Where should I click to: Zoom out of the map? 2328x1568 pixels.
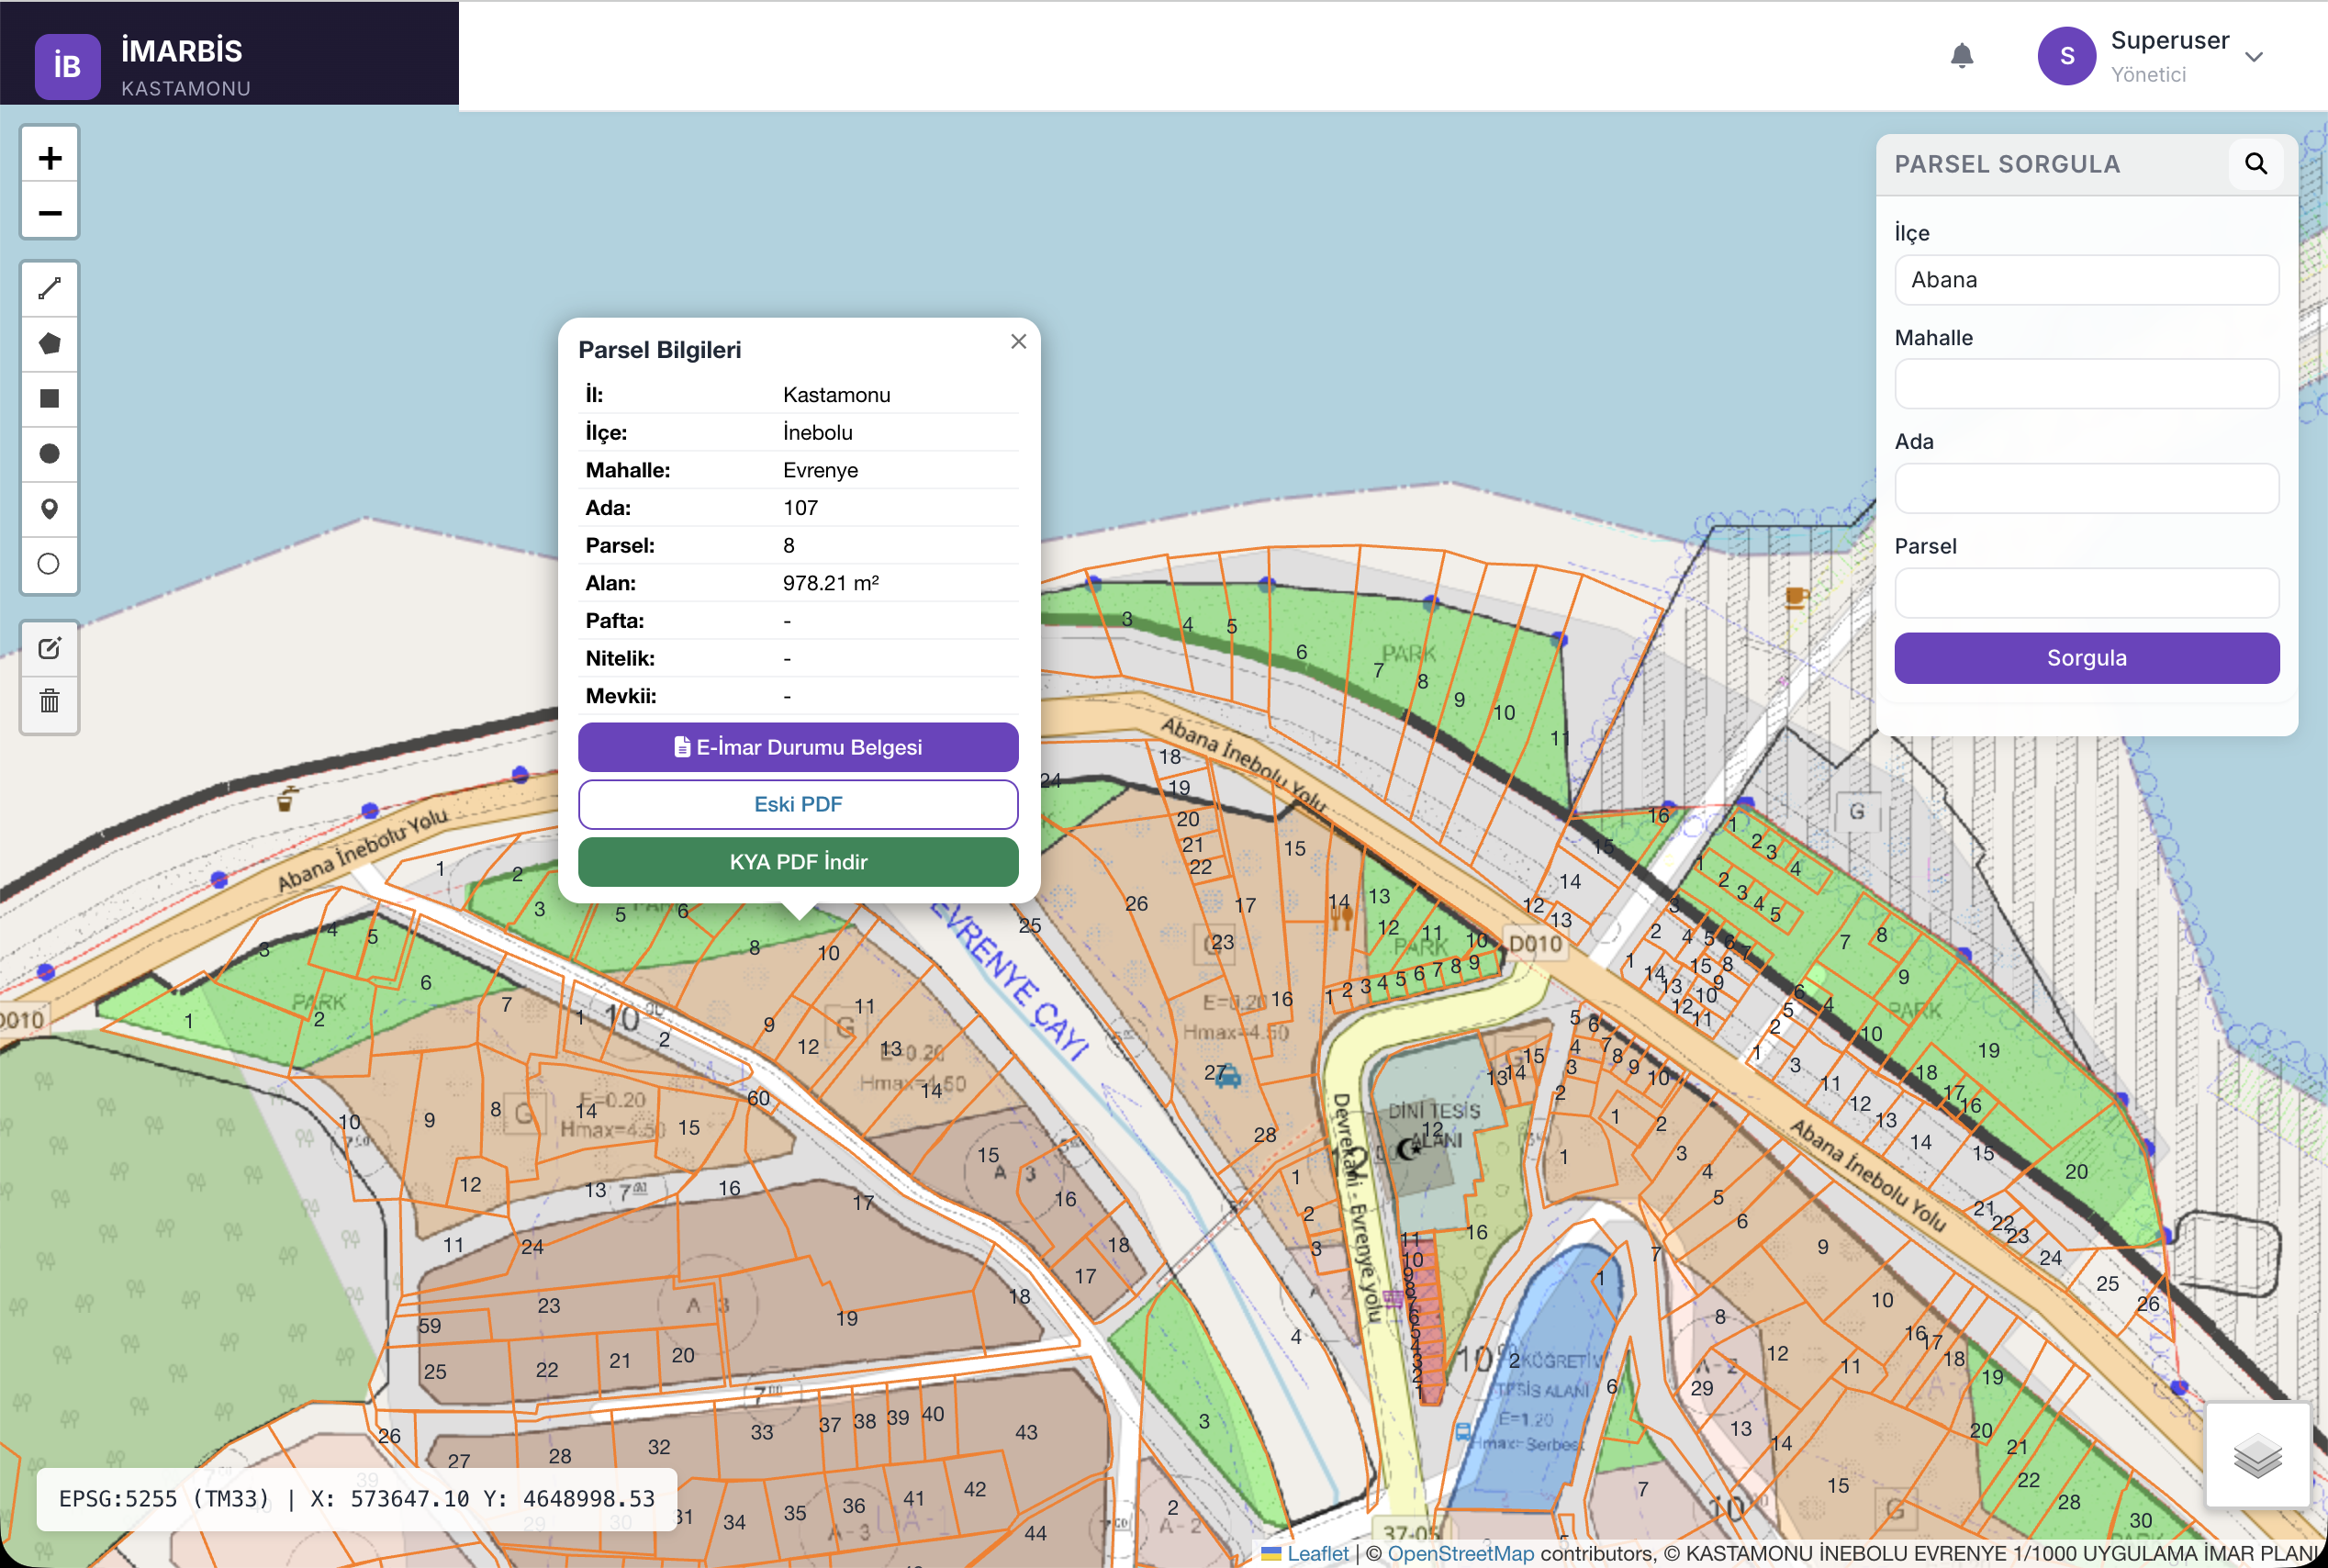point(50,212)
